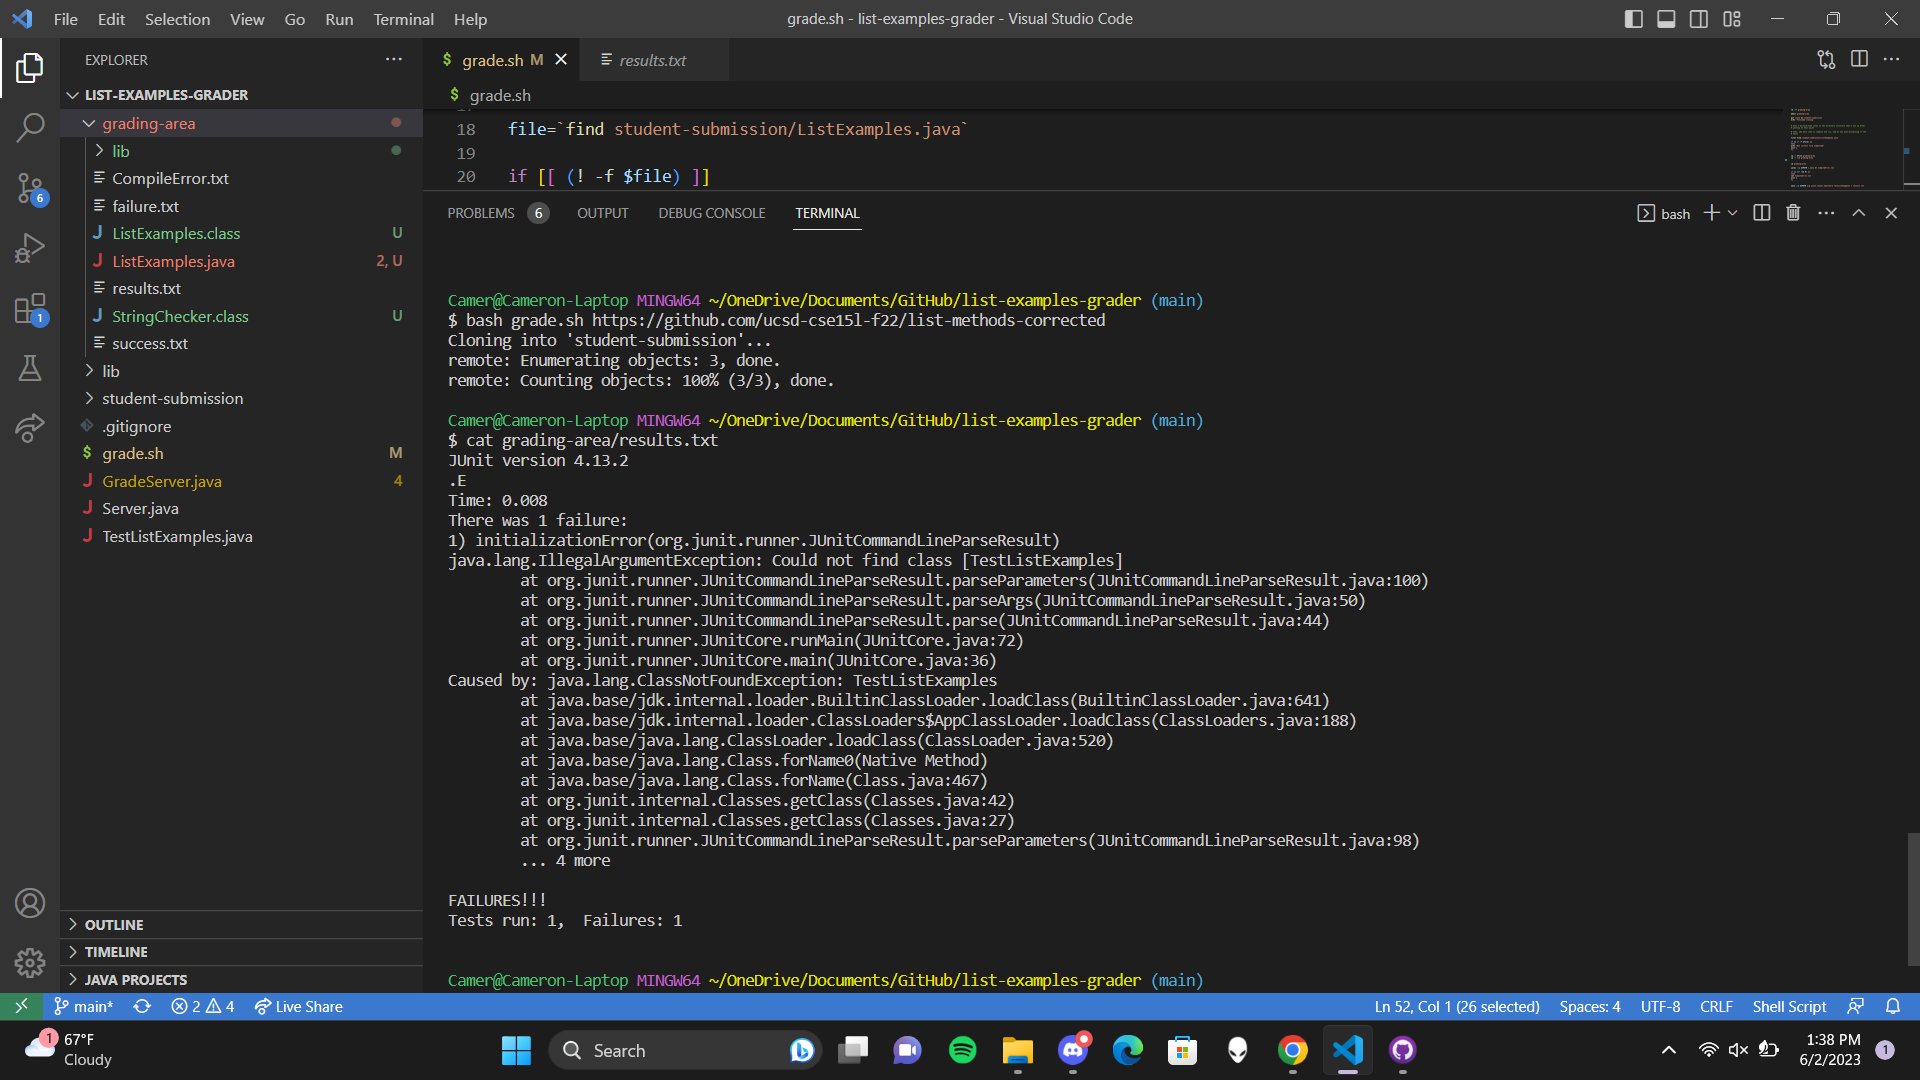This screenshot has height=1080, width=1920.
Task: Kill the active bash terminal
Action: (1792, 212)
